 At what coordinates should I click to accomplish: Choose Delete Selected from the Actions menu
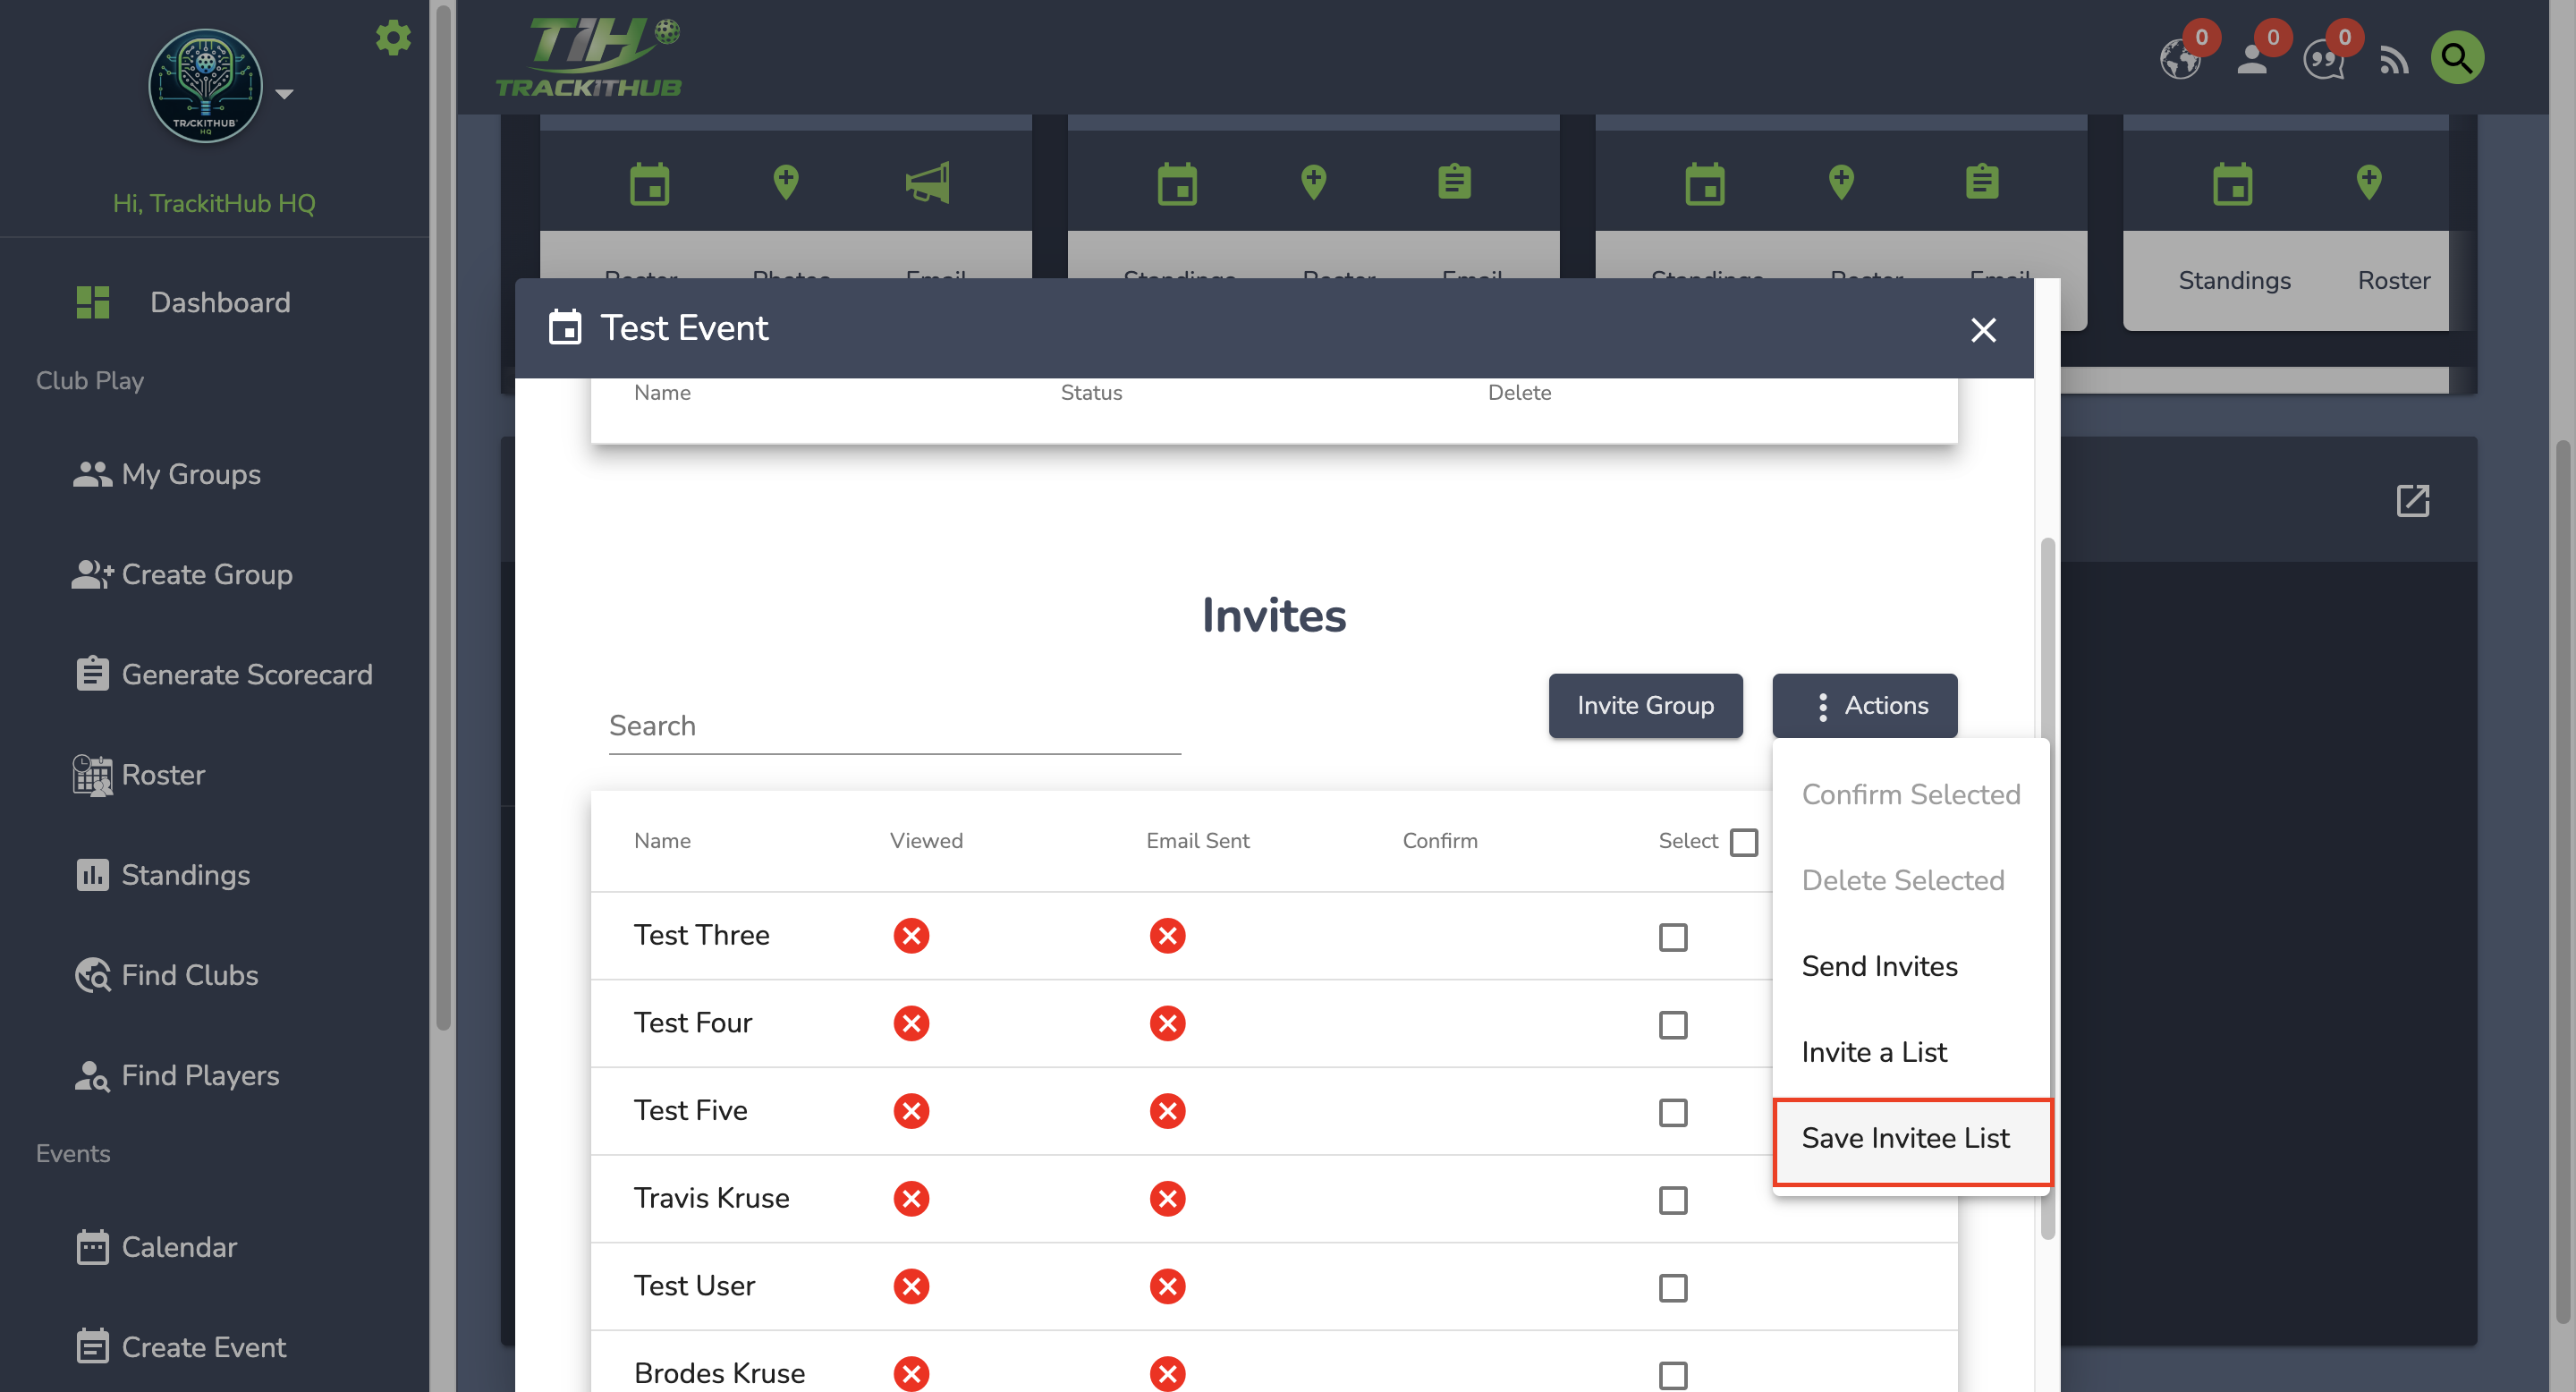pos(1911,880)
